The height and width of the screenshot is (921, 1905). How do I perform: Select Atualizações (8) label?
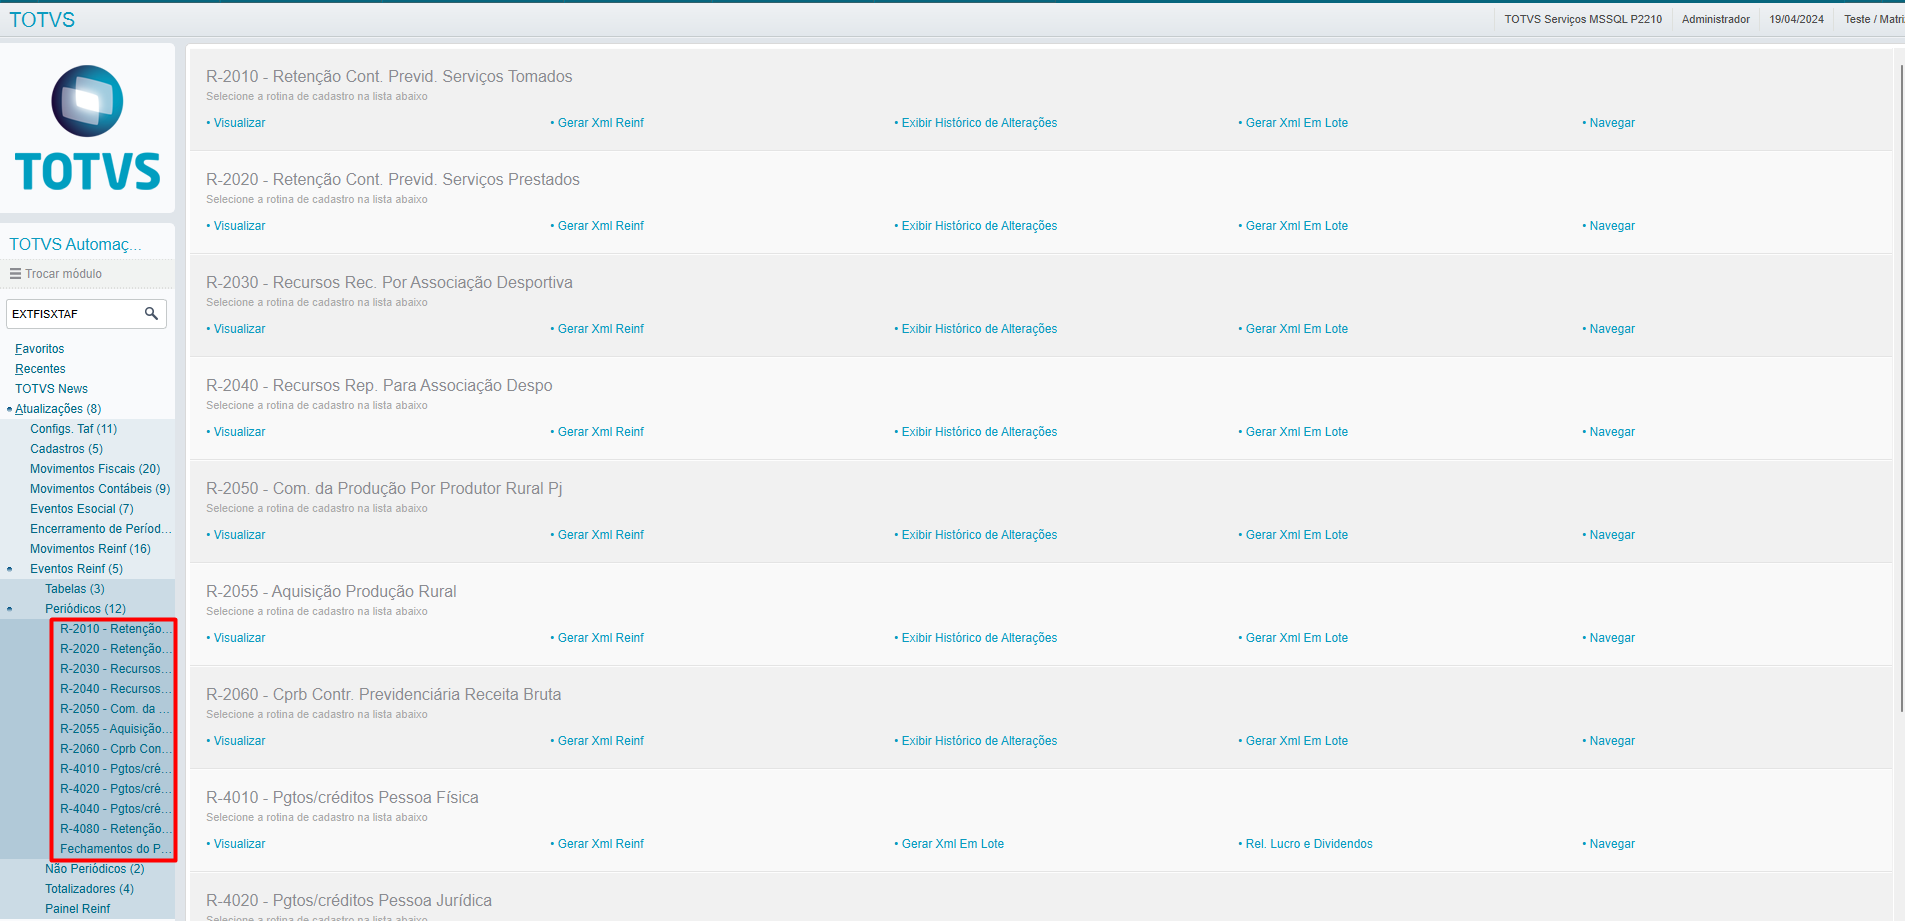(58, 409)
